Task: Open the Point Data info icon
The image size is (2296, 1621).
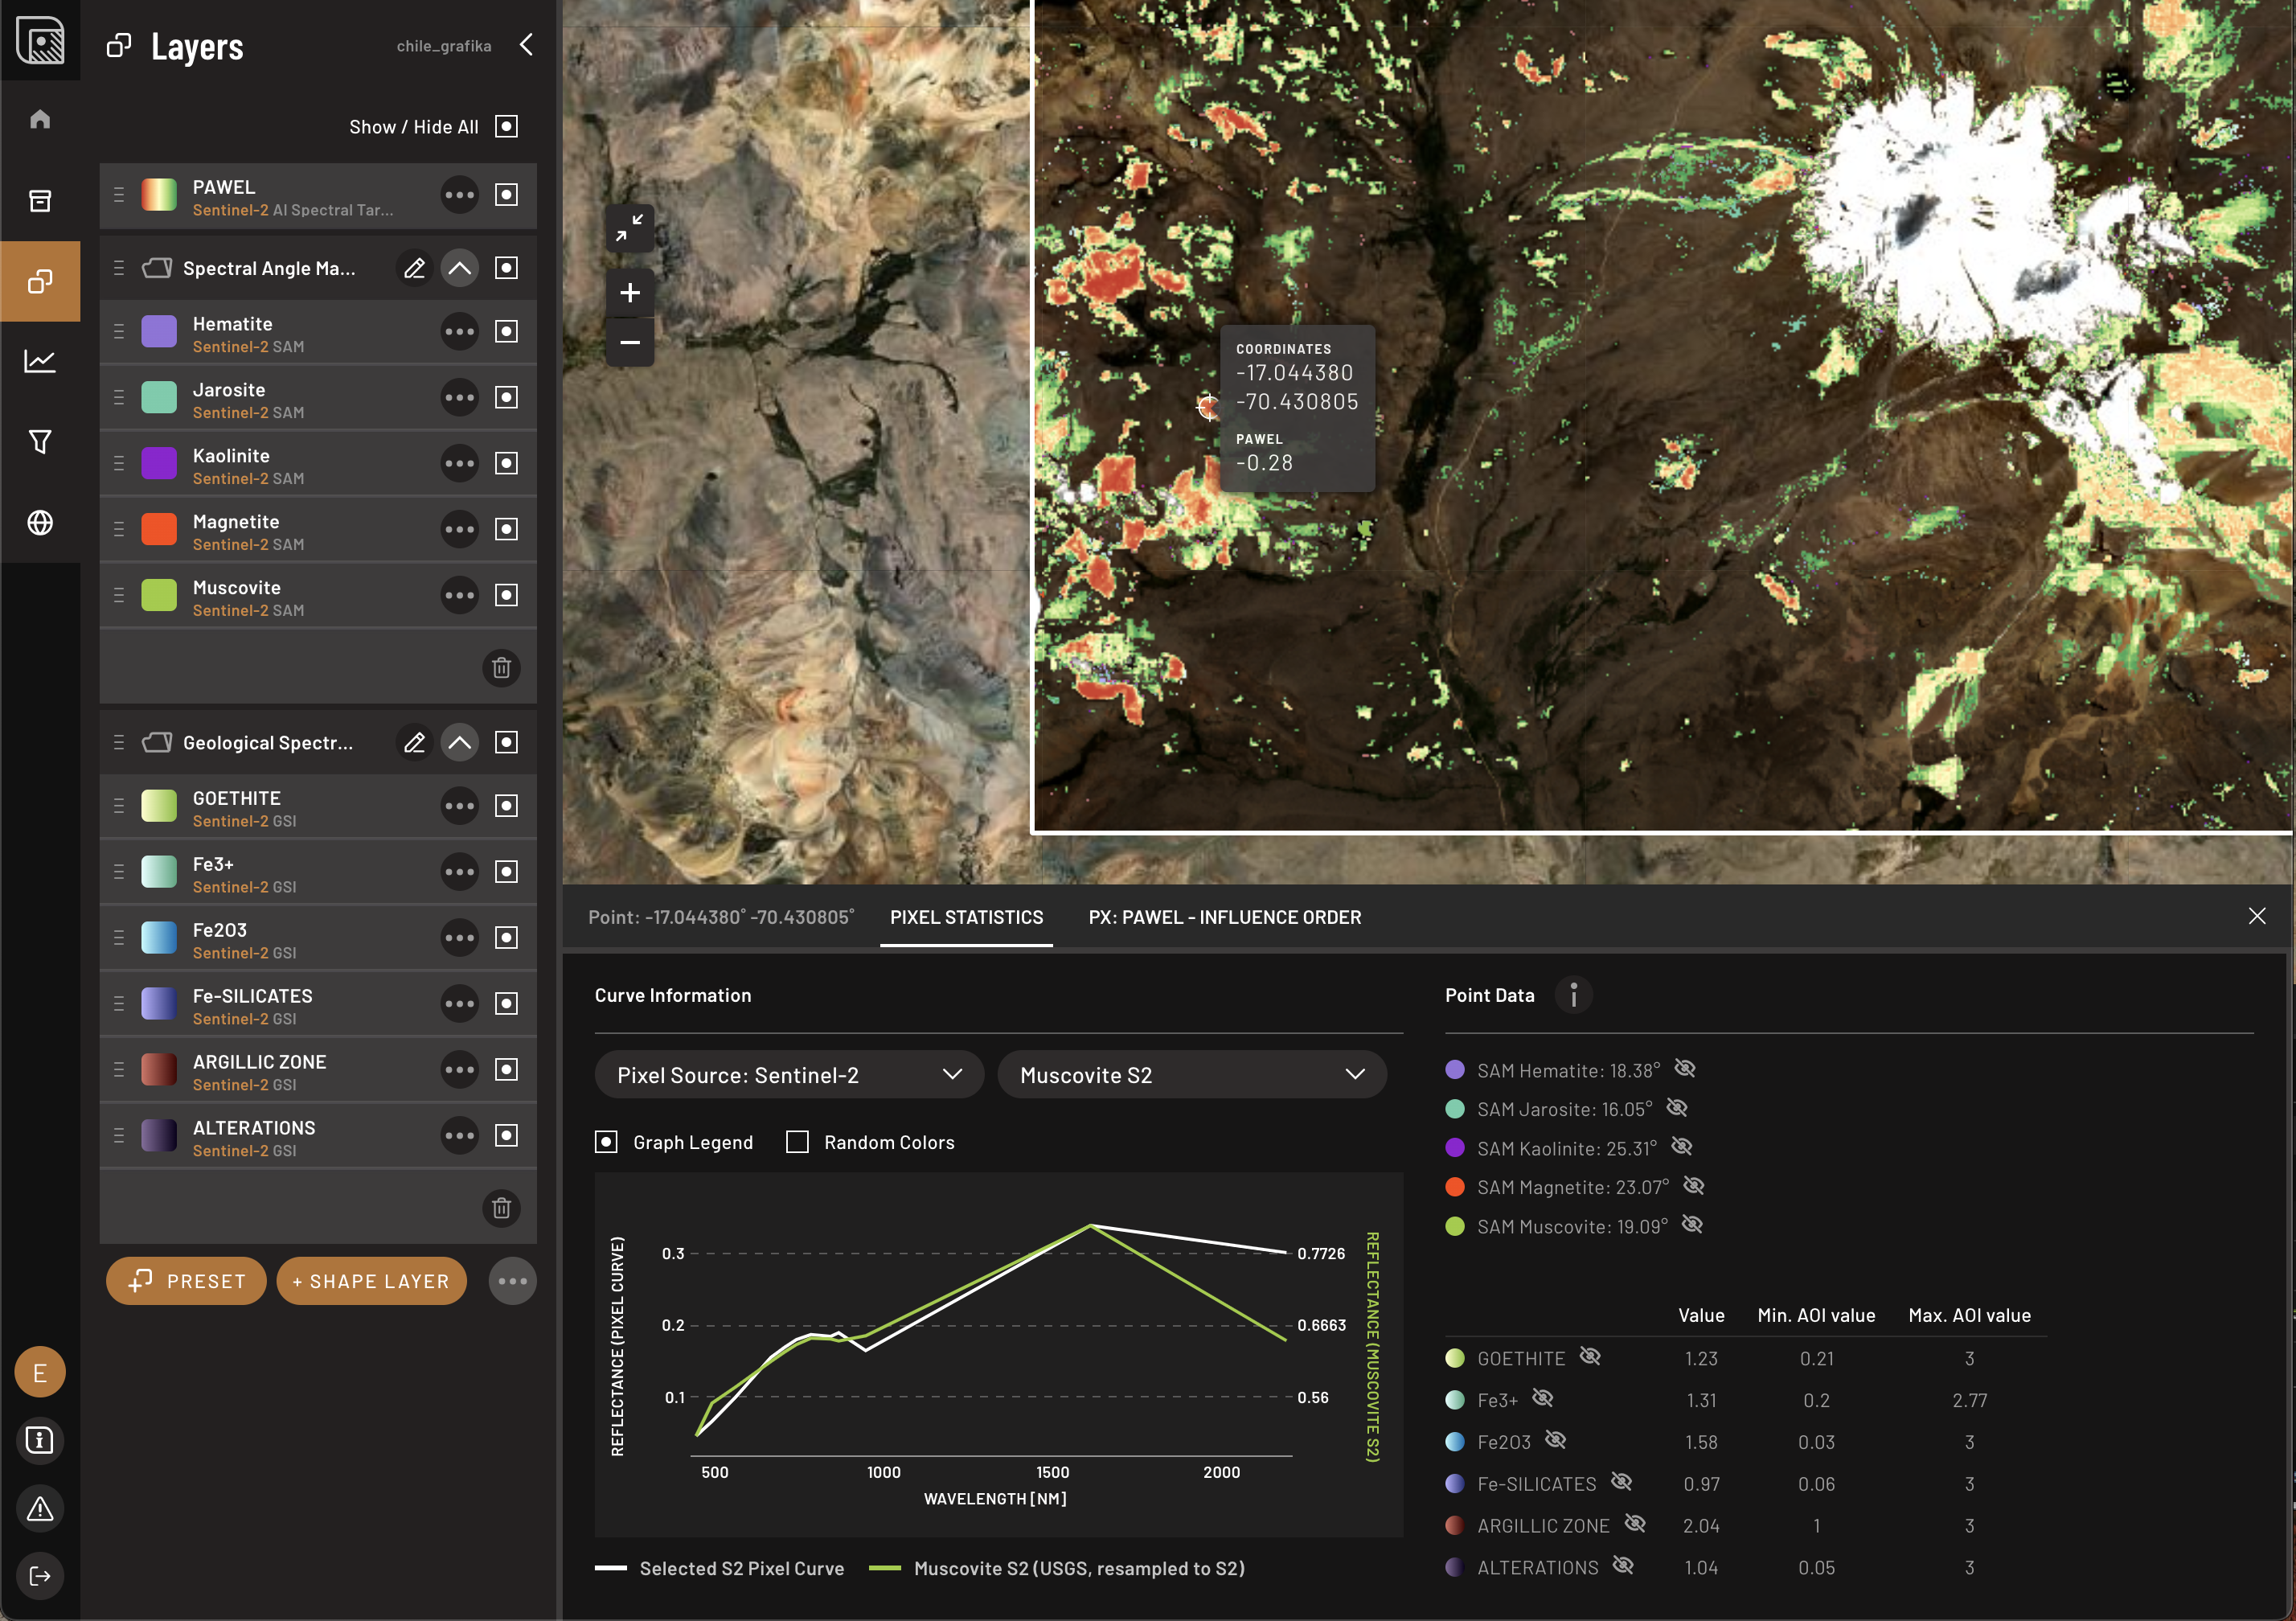Action: pyautogui.click(x=1573, y=995)
